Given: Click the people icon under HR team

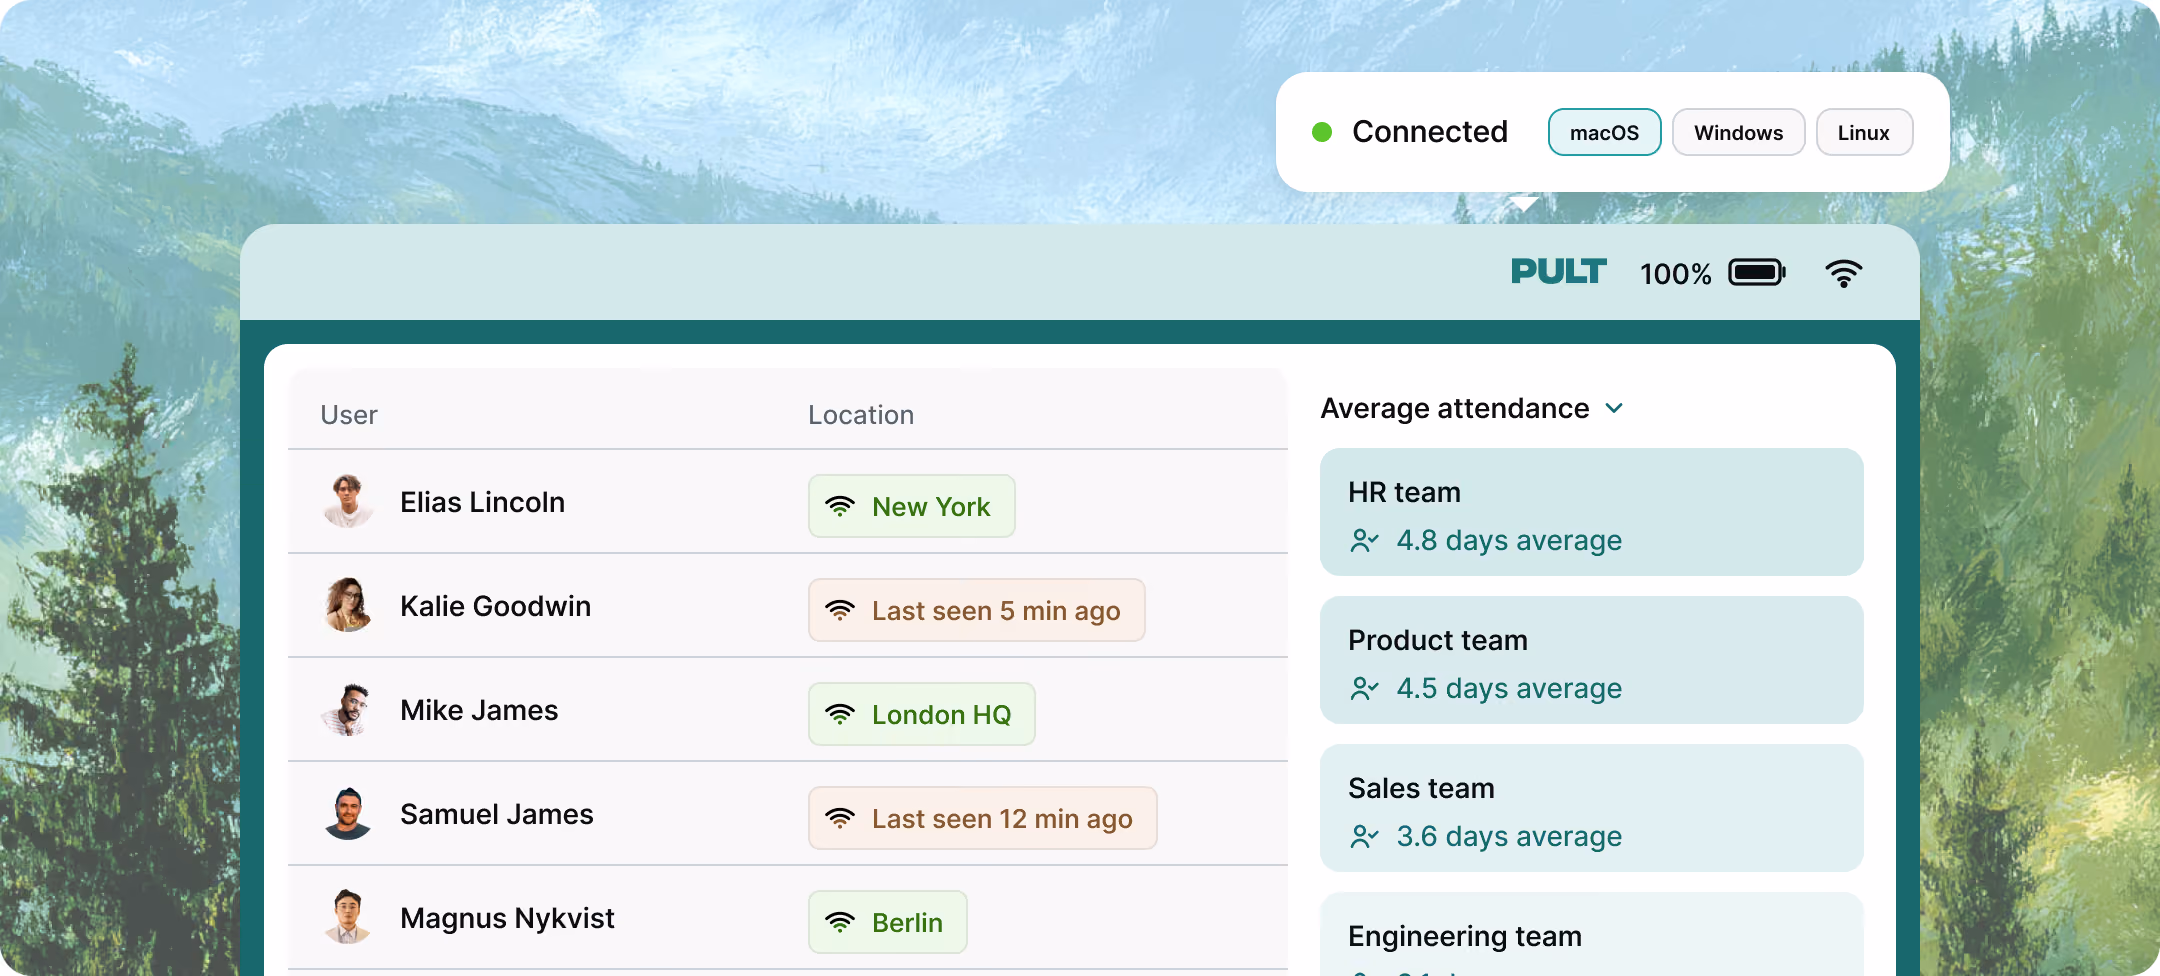Looking at the screenshot, I should coord(1364,541).
